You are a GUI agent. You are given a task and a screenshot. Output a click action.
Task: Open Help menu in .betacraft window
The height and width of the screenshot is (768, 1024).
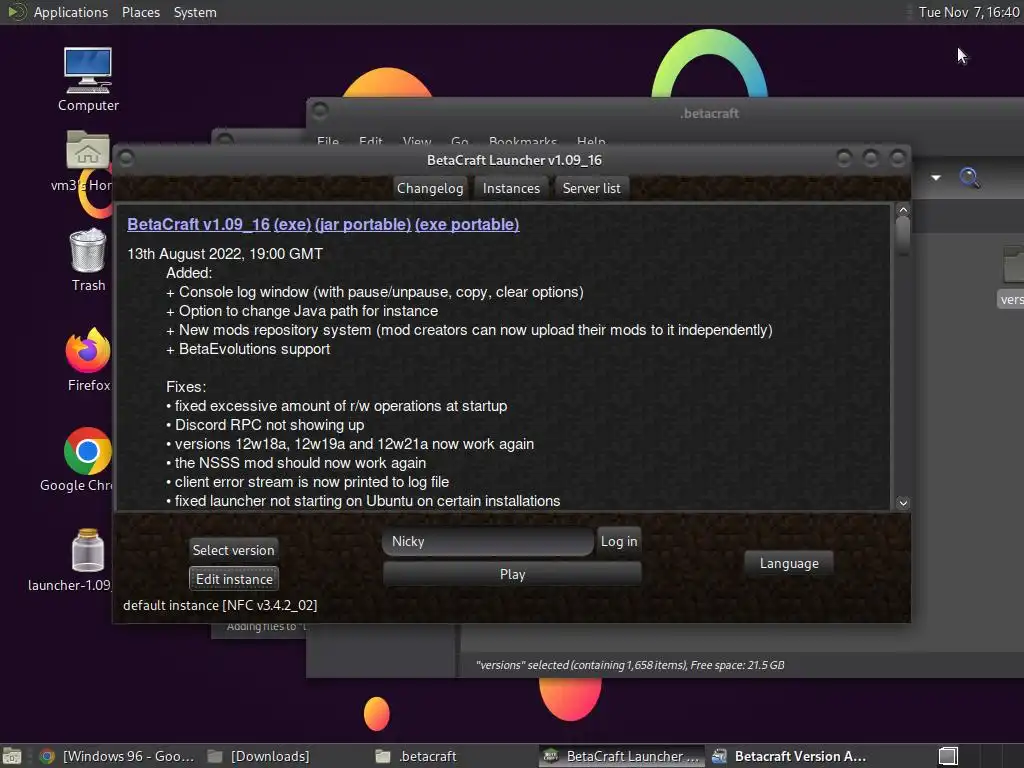click(x=591, y=141)
